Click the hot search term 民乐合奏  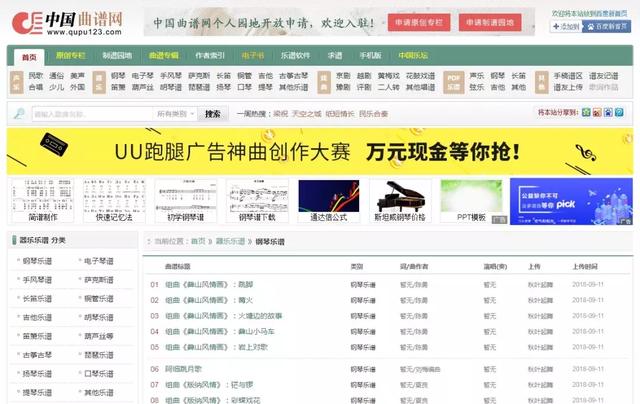[x=373, y=114]
